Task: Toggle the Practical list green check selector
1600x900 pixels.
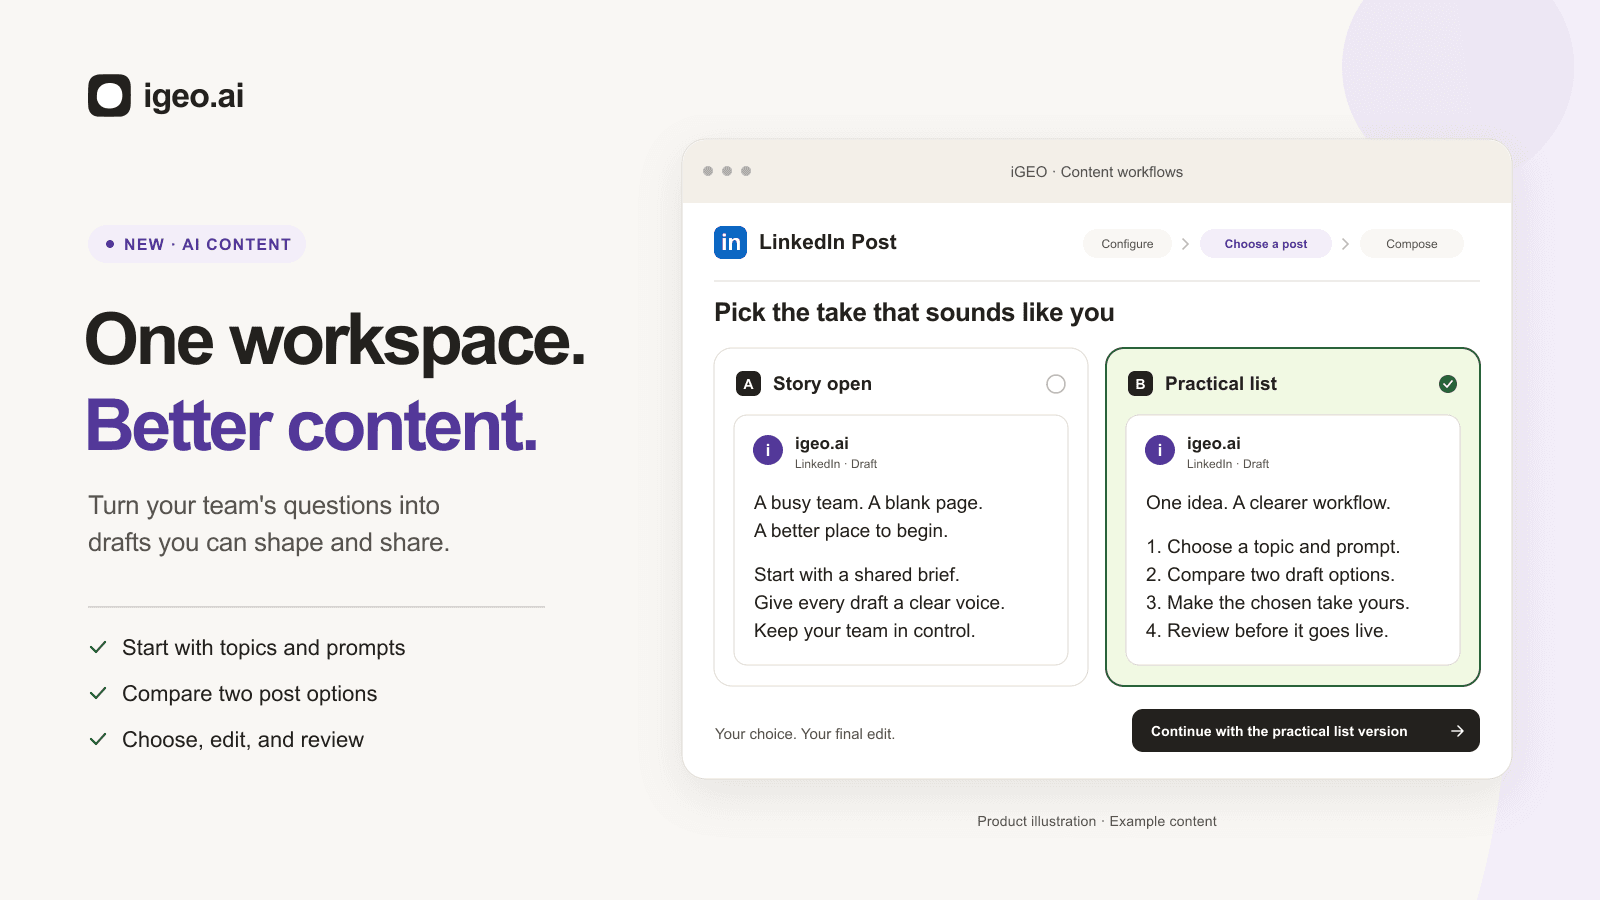Action: tap(1448, 384)
